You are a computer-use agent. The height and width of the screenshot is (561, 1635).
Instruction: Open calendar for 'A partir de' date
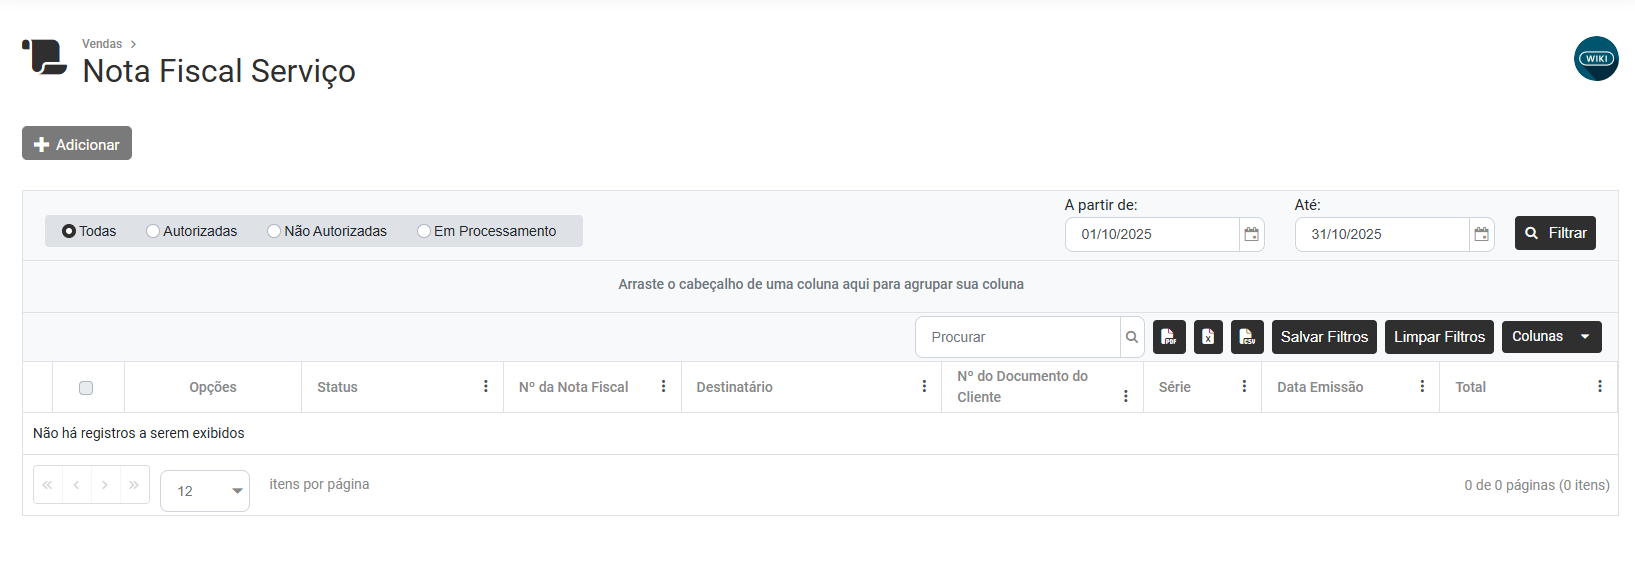(1251, 234)
